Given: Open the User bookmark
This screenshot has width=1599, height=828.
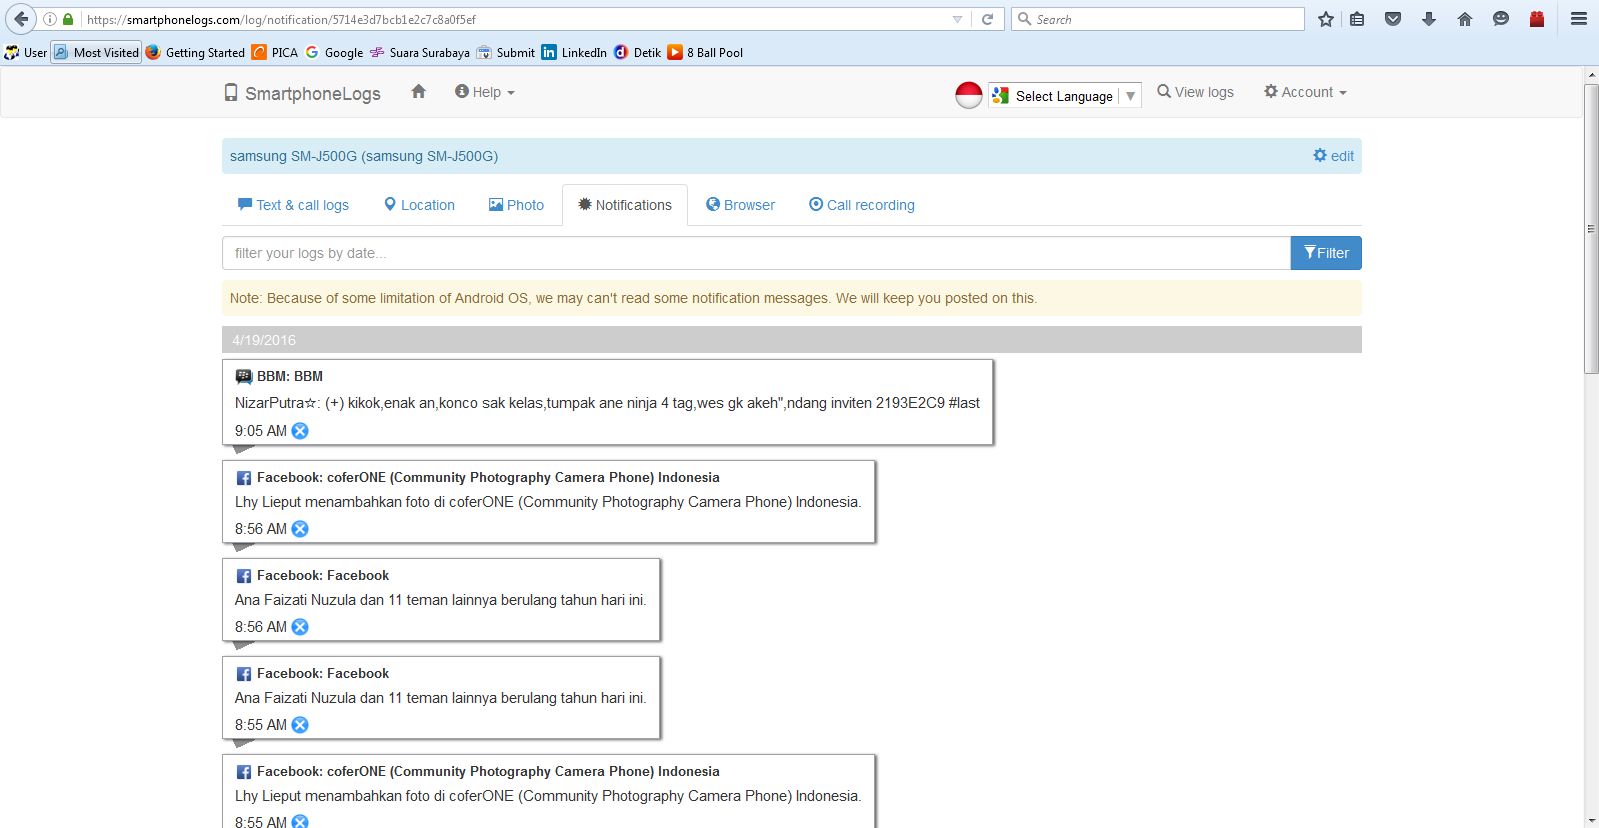Looking at the screenshot, I should (x=26, y=52).
